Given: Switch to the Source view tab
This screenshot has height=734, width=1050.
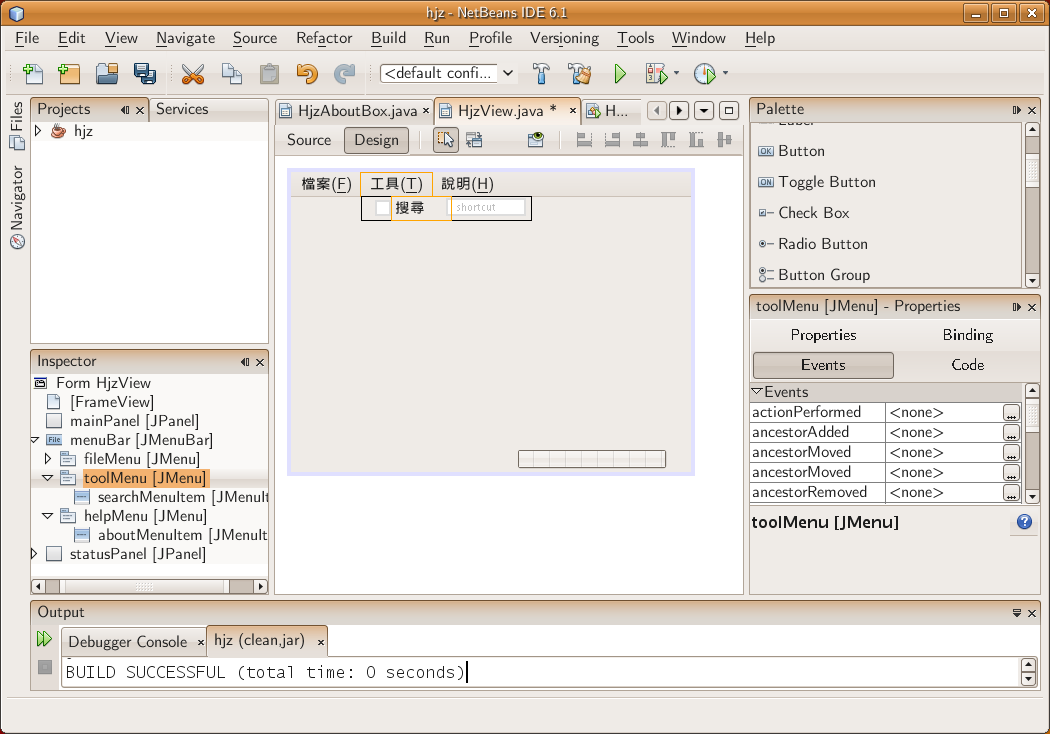Looking at the screenshot, I should (308, 140).
